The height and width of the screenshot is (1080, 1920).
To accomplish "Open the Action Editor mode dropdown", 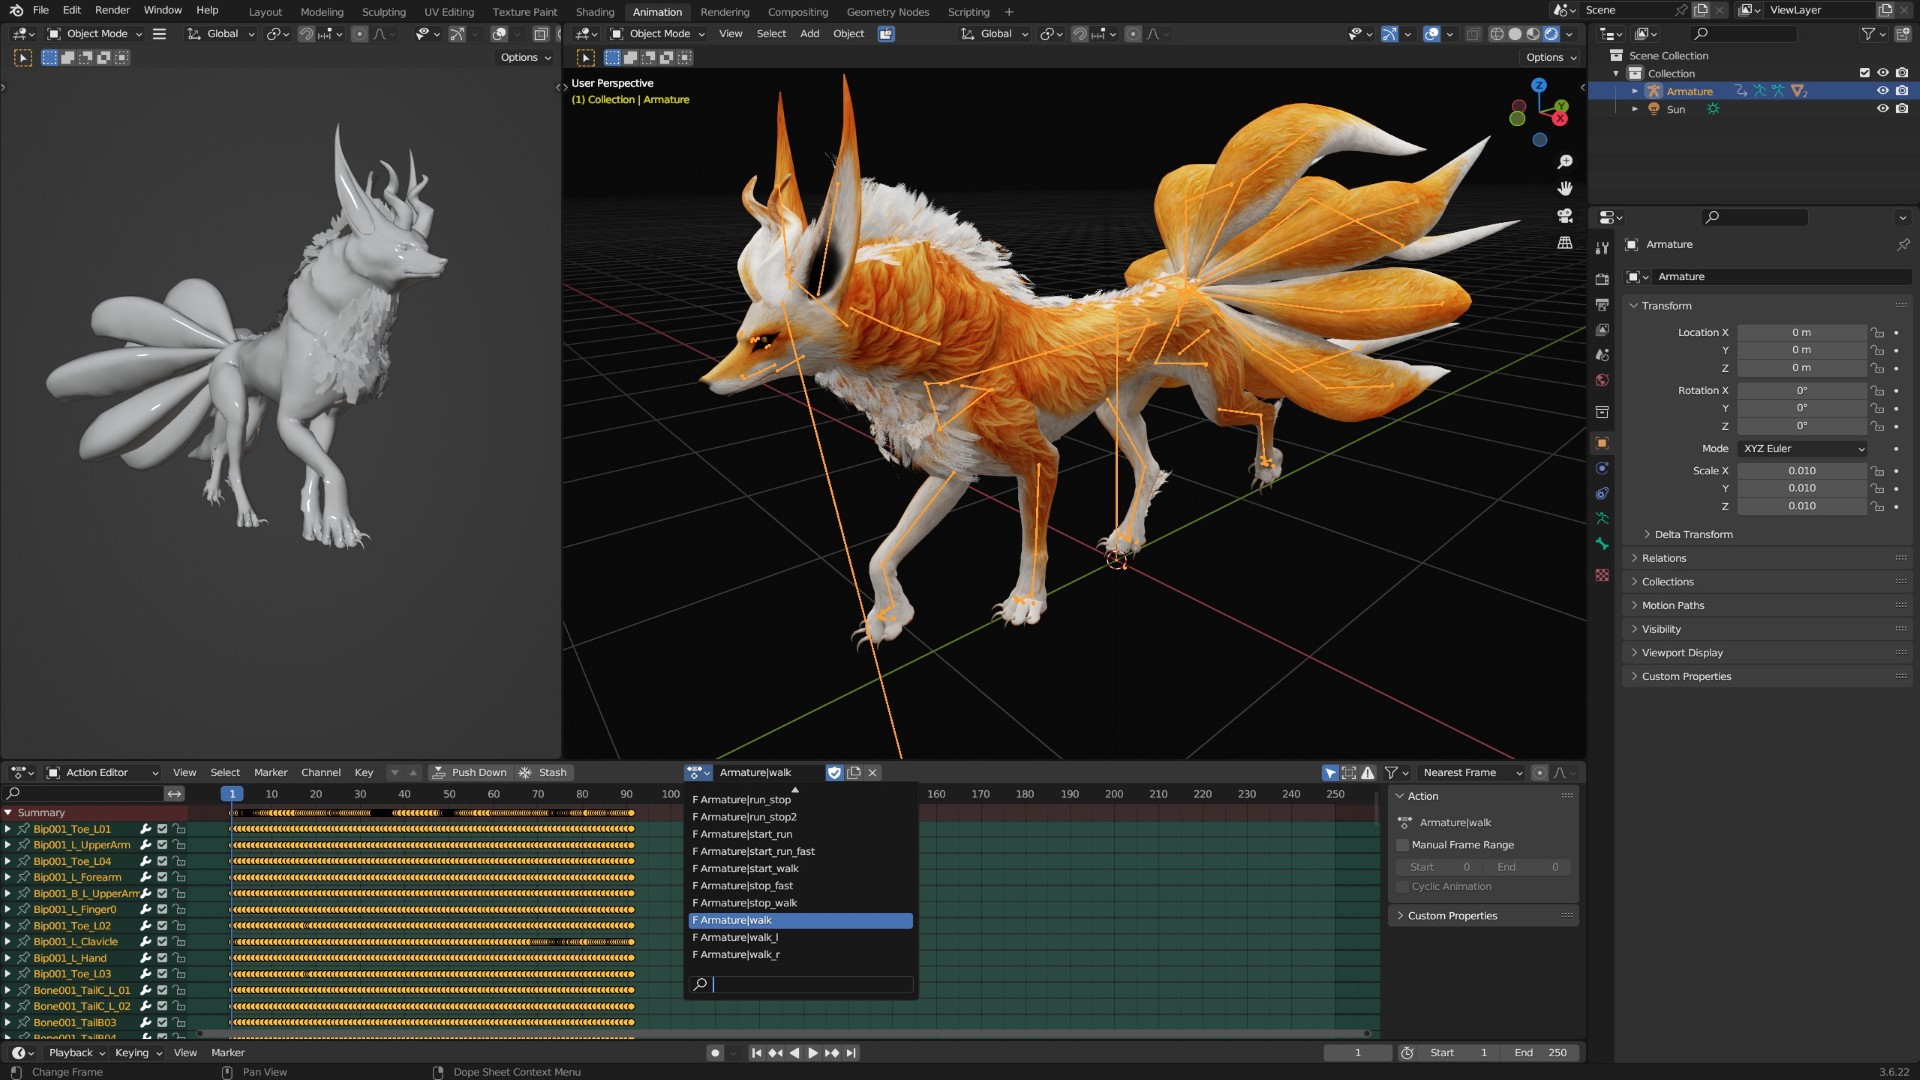I will [x=104, y=773].
